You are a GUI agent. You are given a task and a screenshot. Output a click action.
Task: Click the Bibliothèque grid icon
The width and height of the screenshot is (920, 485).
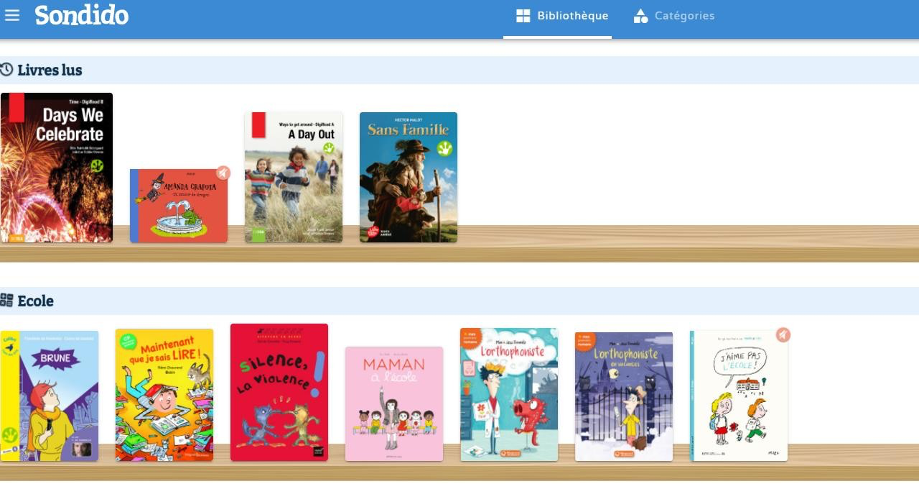[523, 16]
